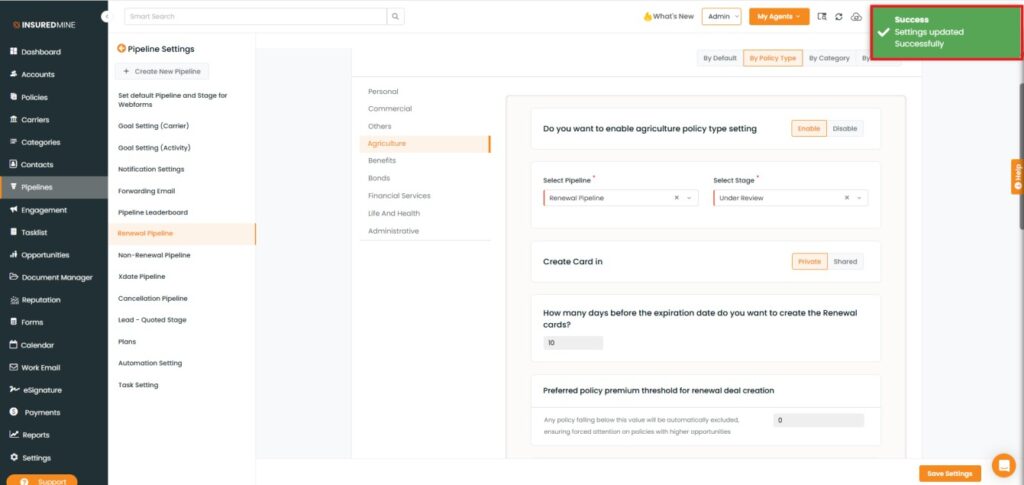
Task: Click the Save Settings button
Action: point(949,473)
